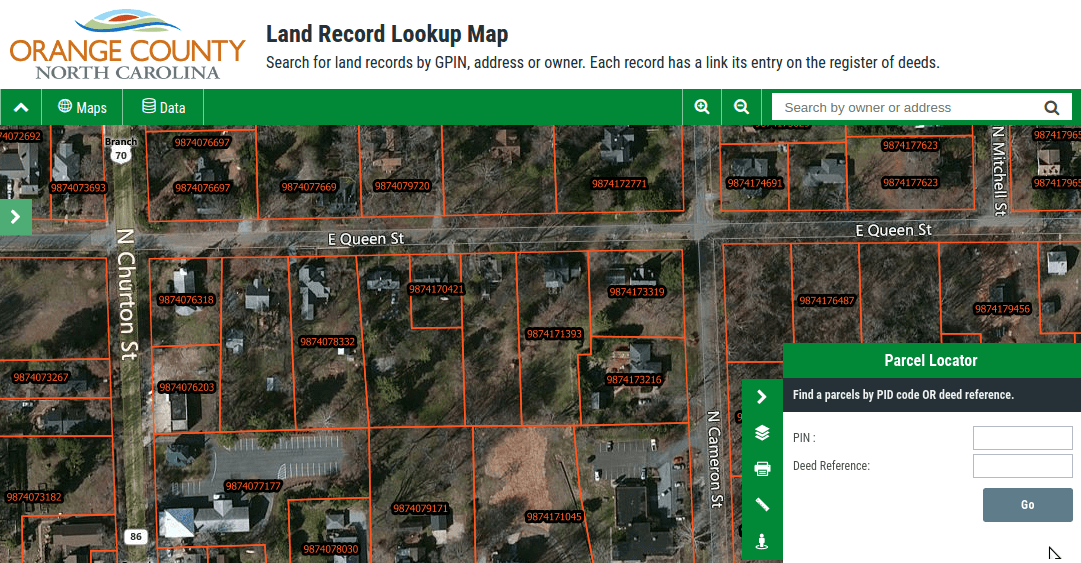
Task: Click the route 86 shield marker
Action: (x=136, y=536)
